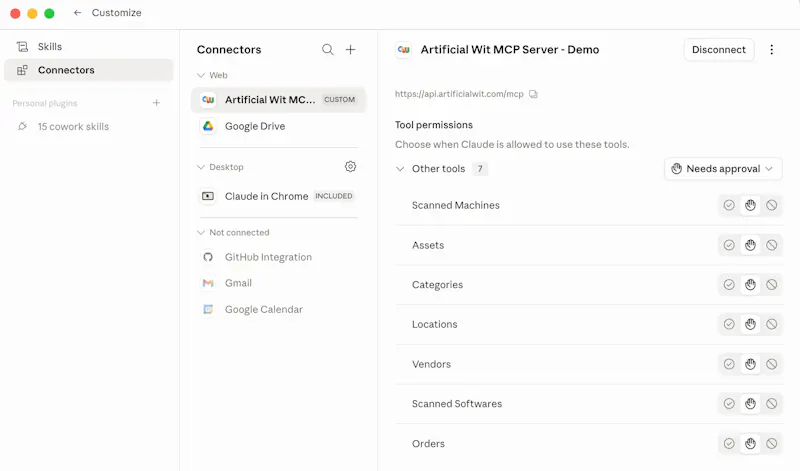The width and height of the screenshot is (800, 471).
Task: Add a new connector with plus icon
Action: 351,49
